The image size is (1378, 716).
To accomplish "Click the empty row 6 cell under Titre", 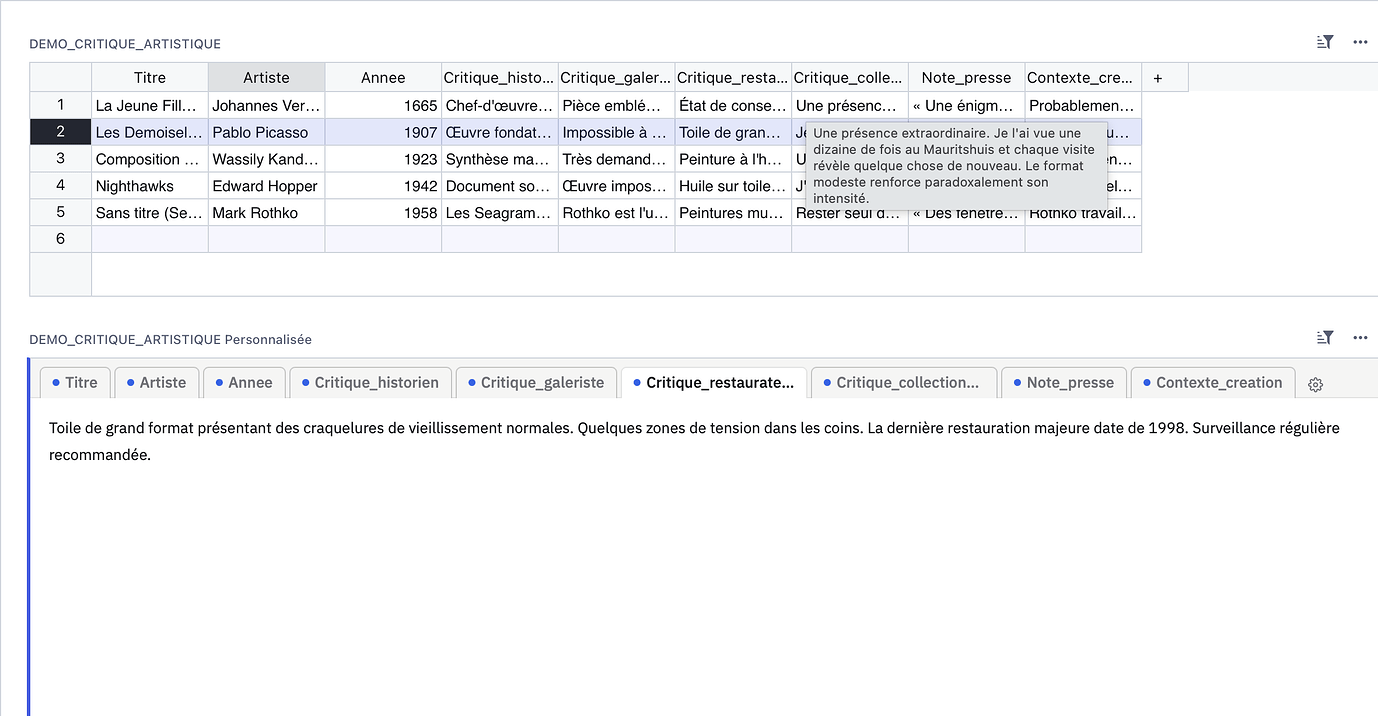I will [148, 238].
